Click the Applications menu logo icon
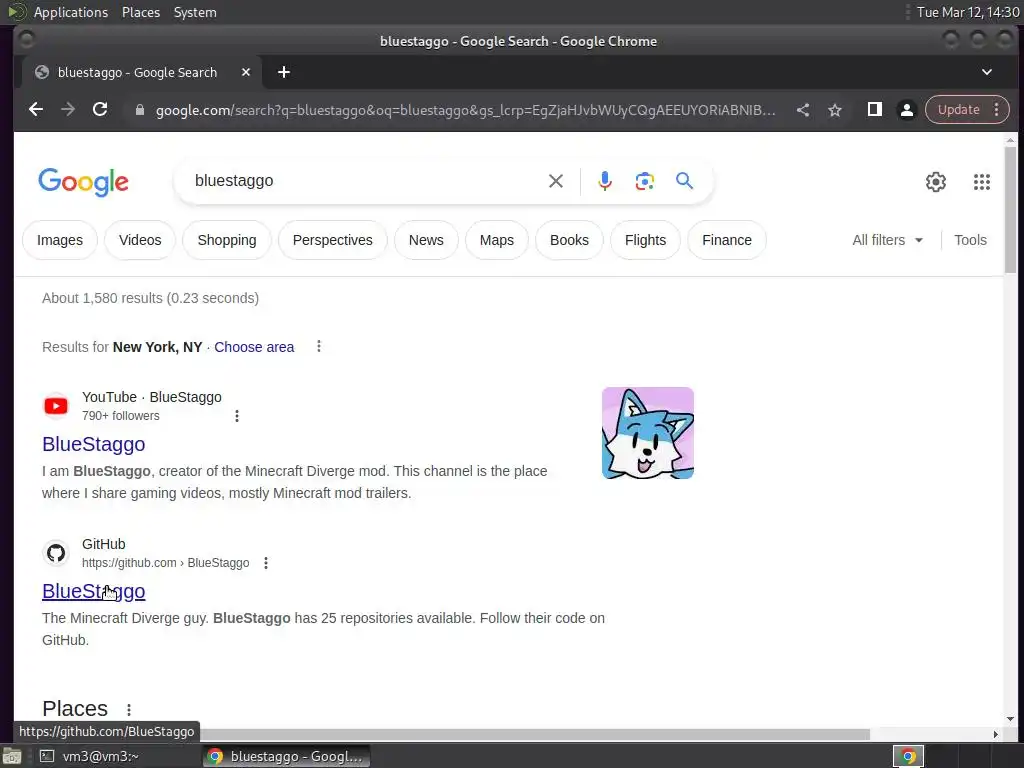1024x768 pixels. point(16,12)
